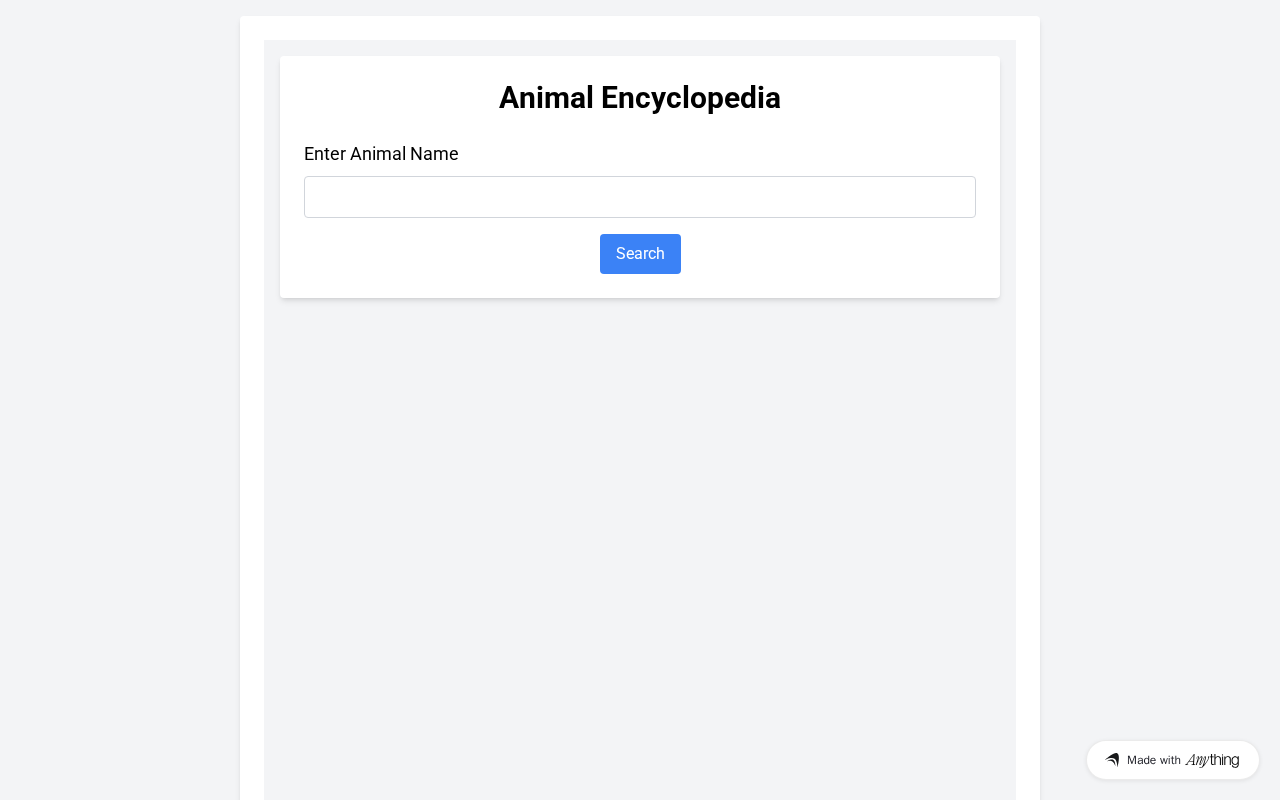Click the Anything logo icon in badge
The height and width of the screenshot is (800, 1280).
tap(1112, 760)
